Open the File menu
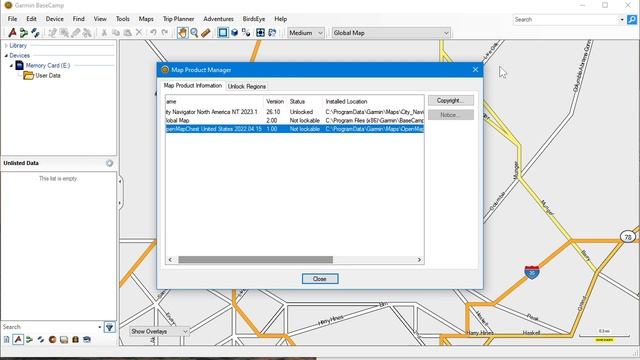The image size is (640, 360). (12, 19)
